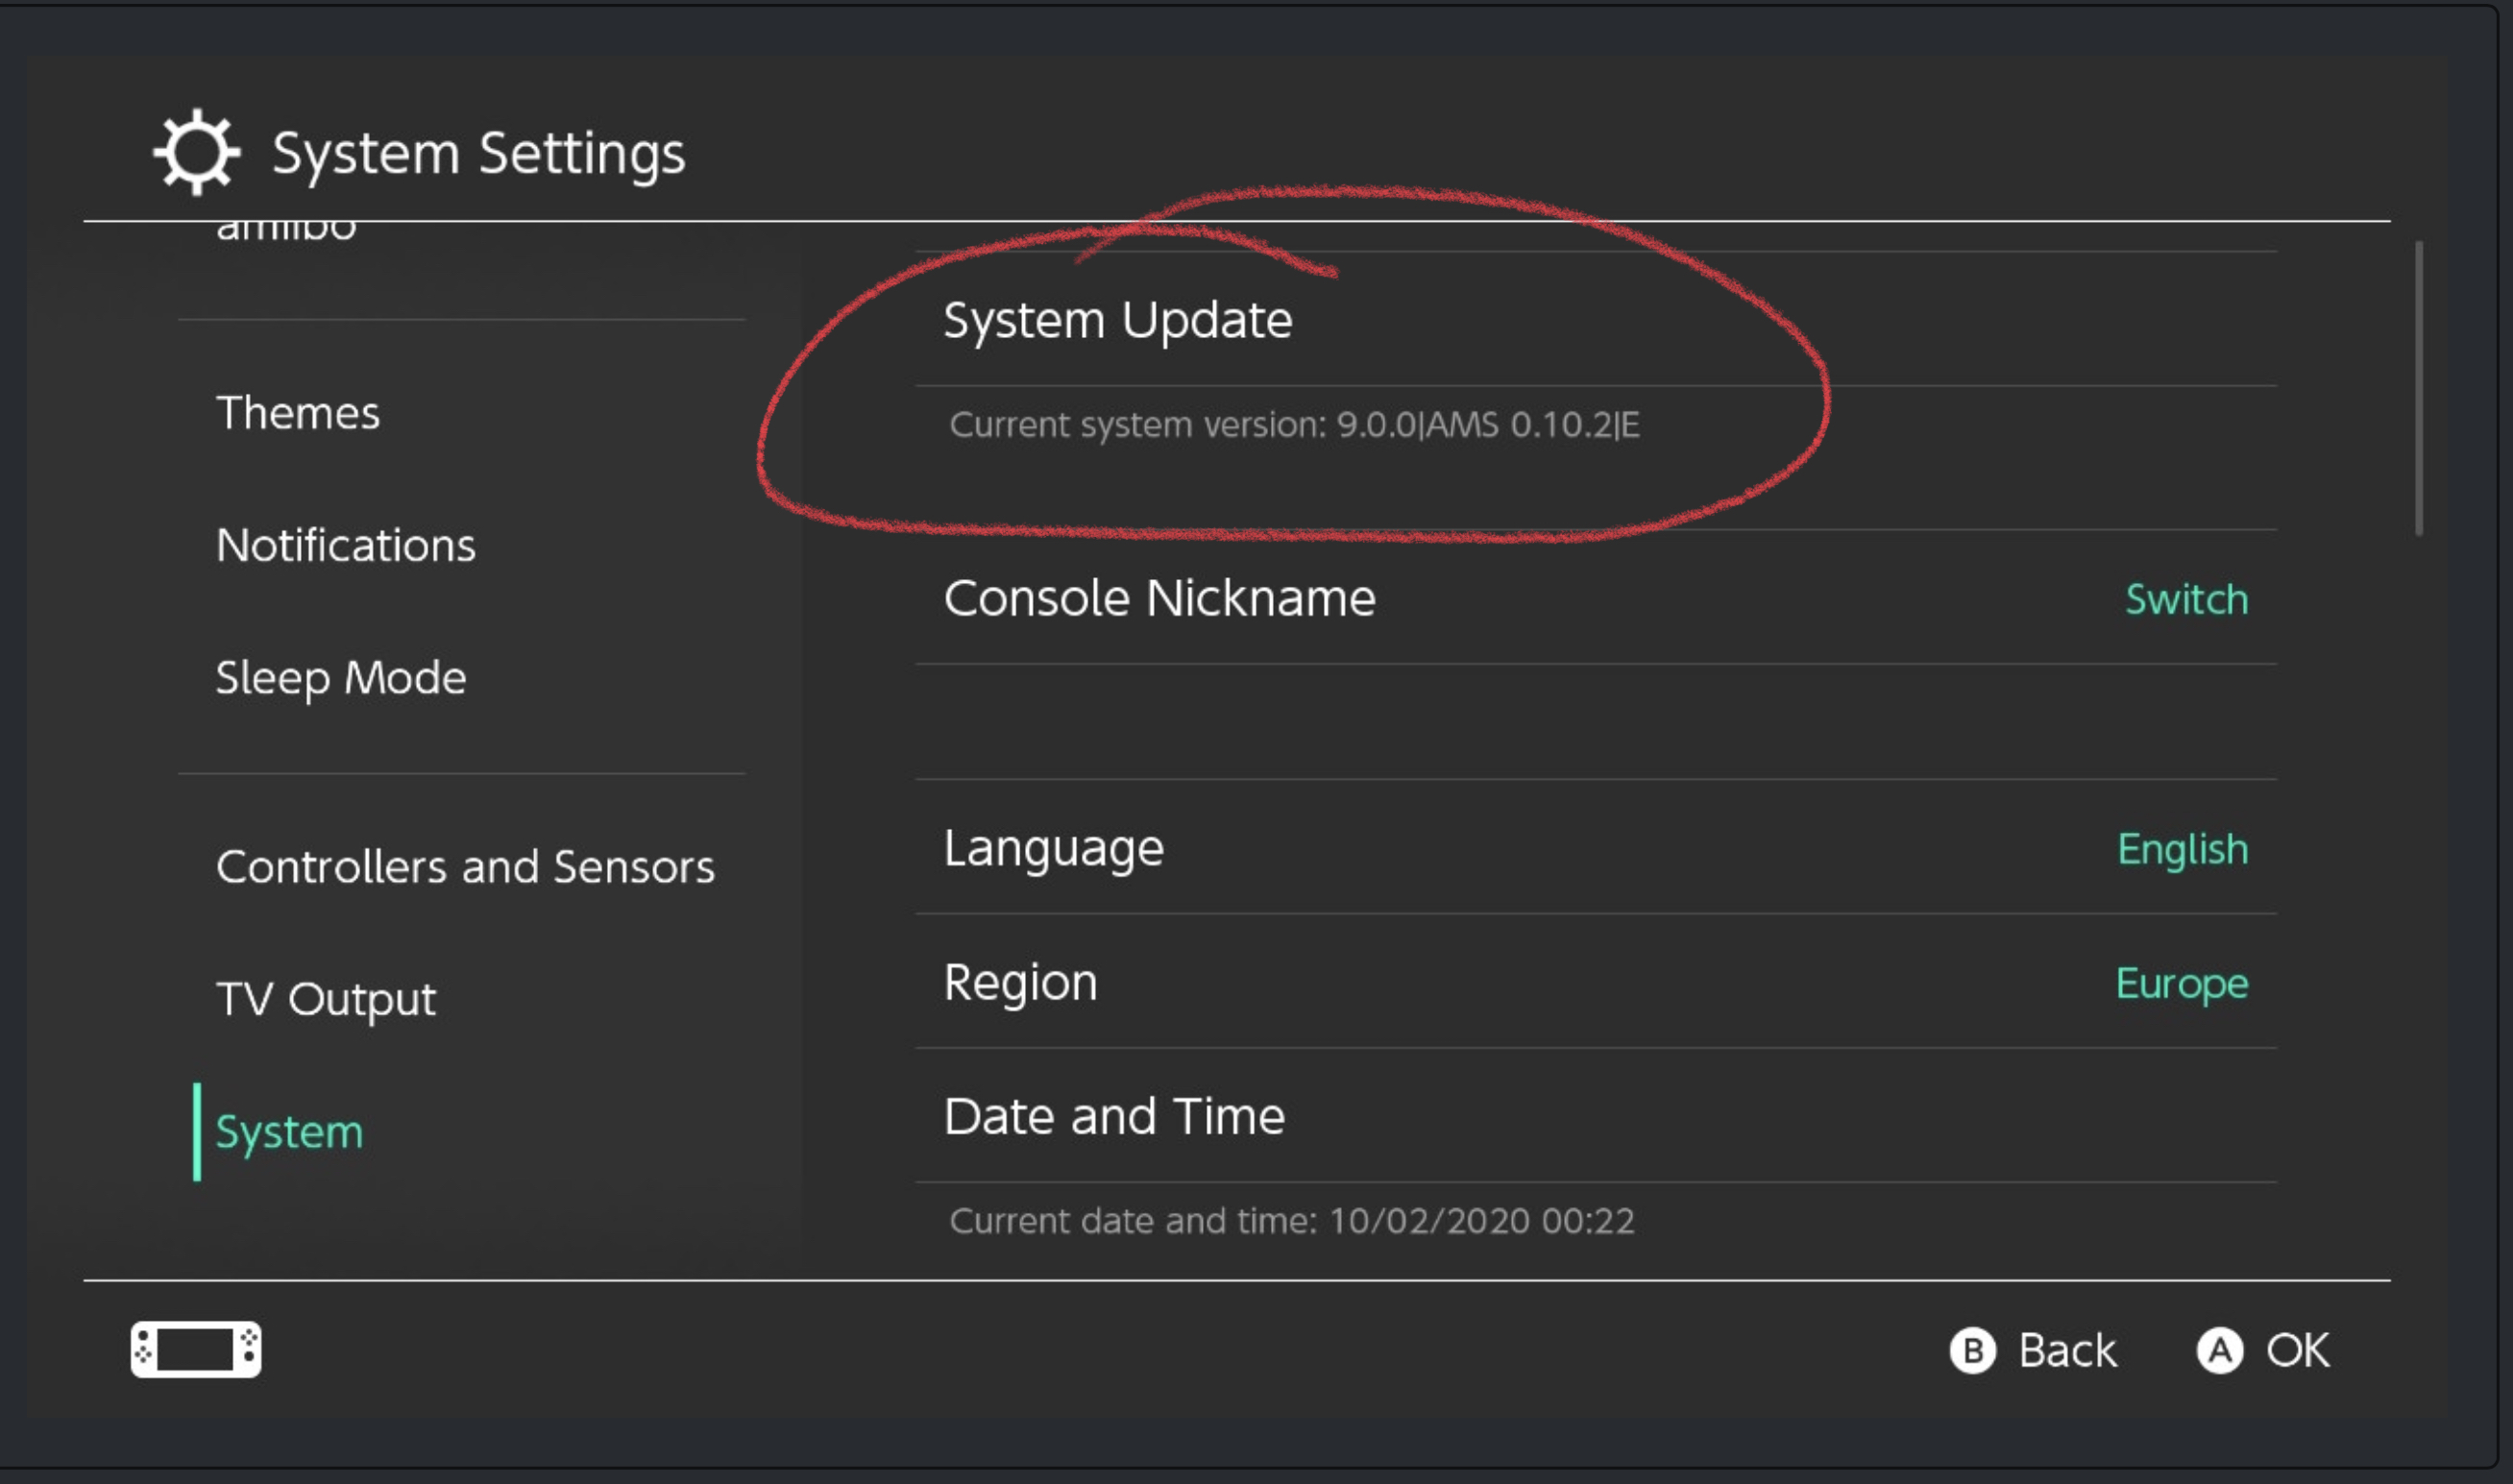The image size is (2513, 1484).
Task: Open the Notifications settings category
Action: point(346,546)
